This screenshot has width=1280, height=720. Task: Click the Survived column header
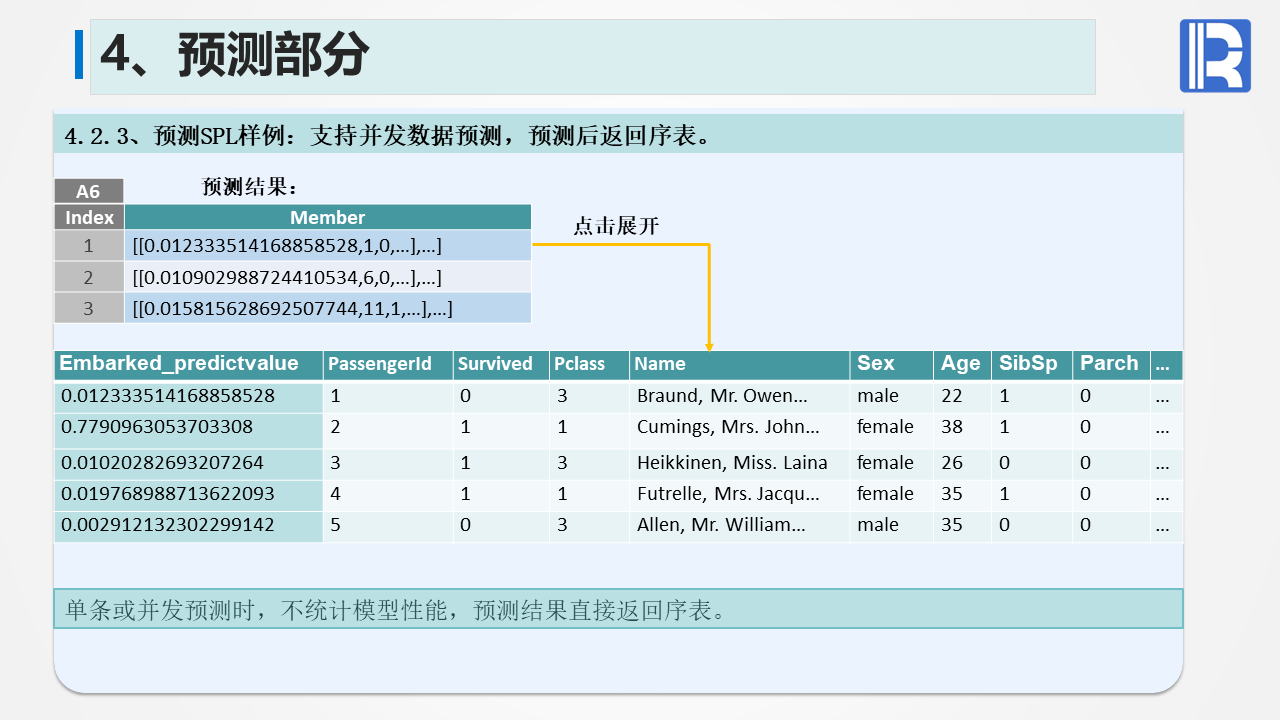coord(501,364)
